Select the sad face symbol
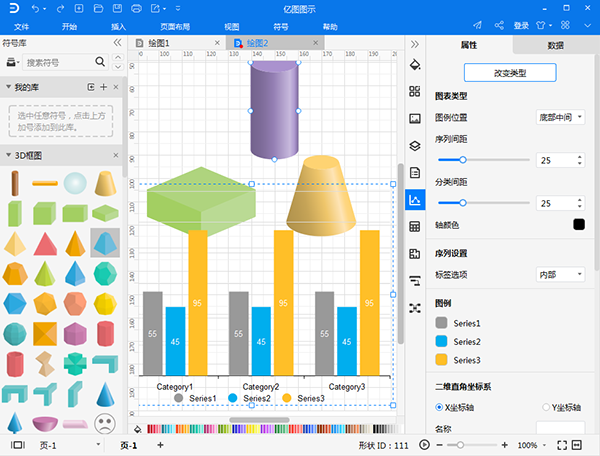This screenshot has width=600, height=456. (105, 423)
